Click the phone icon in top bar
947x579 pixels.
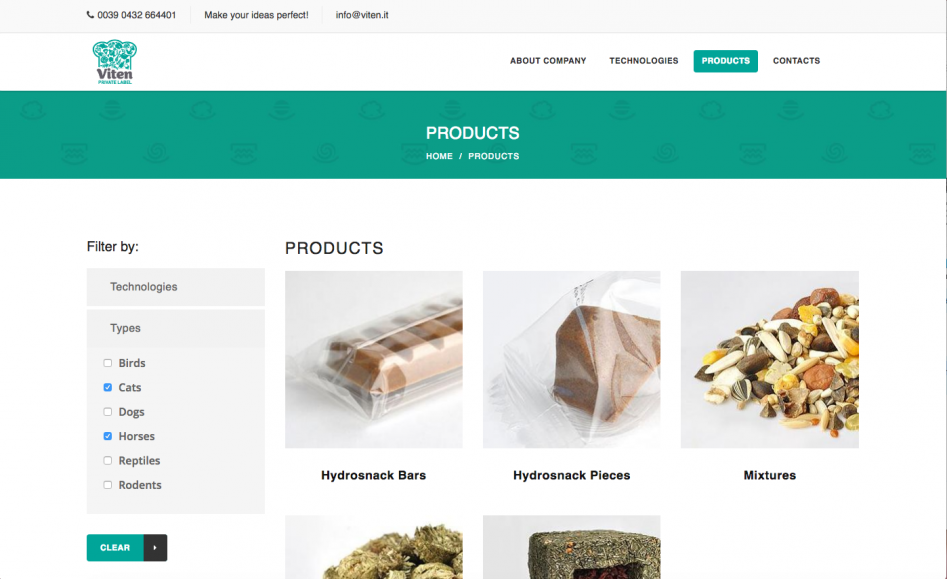tap(91, 15)
